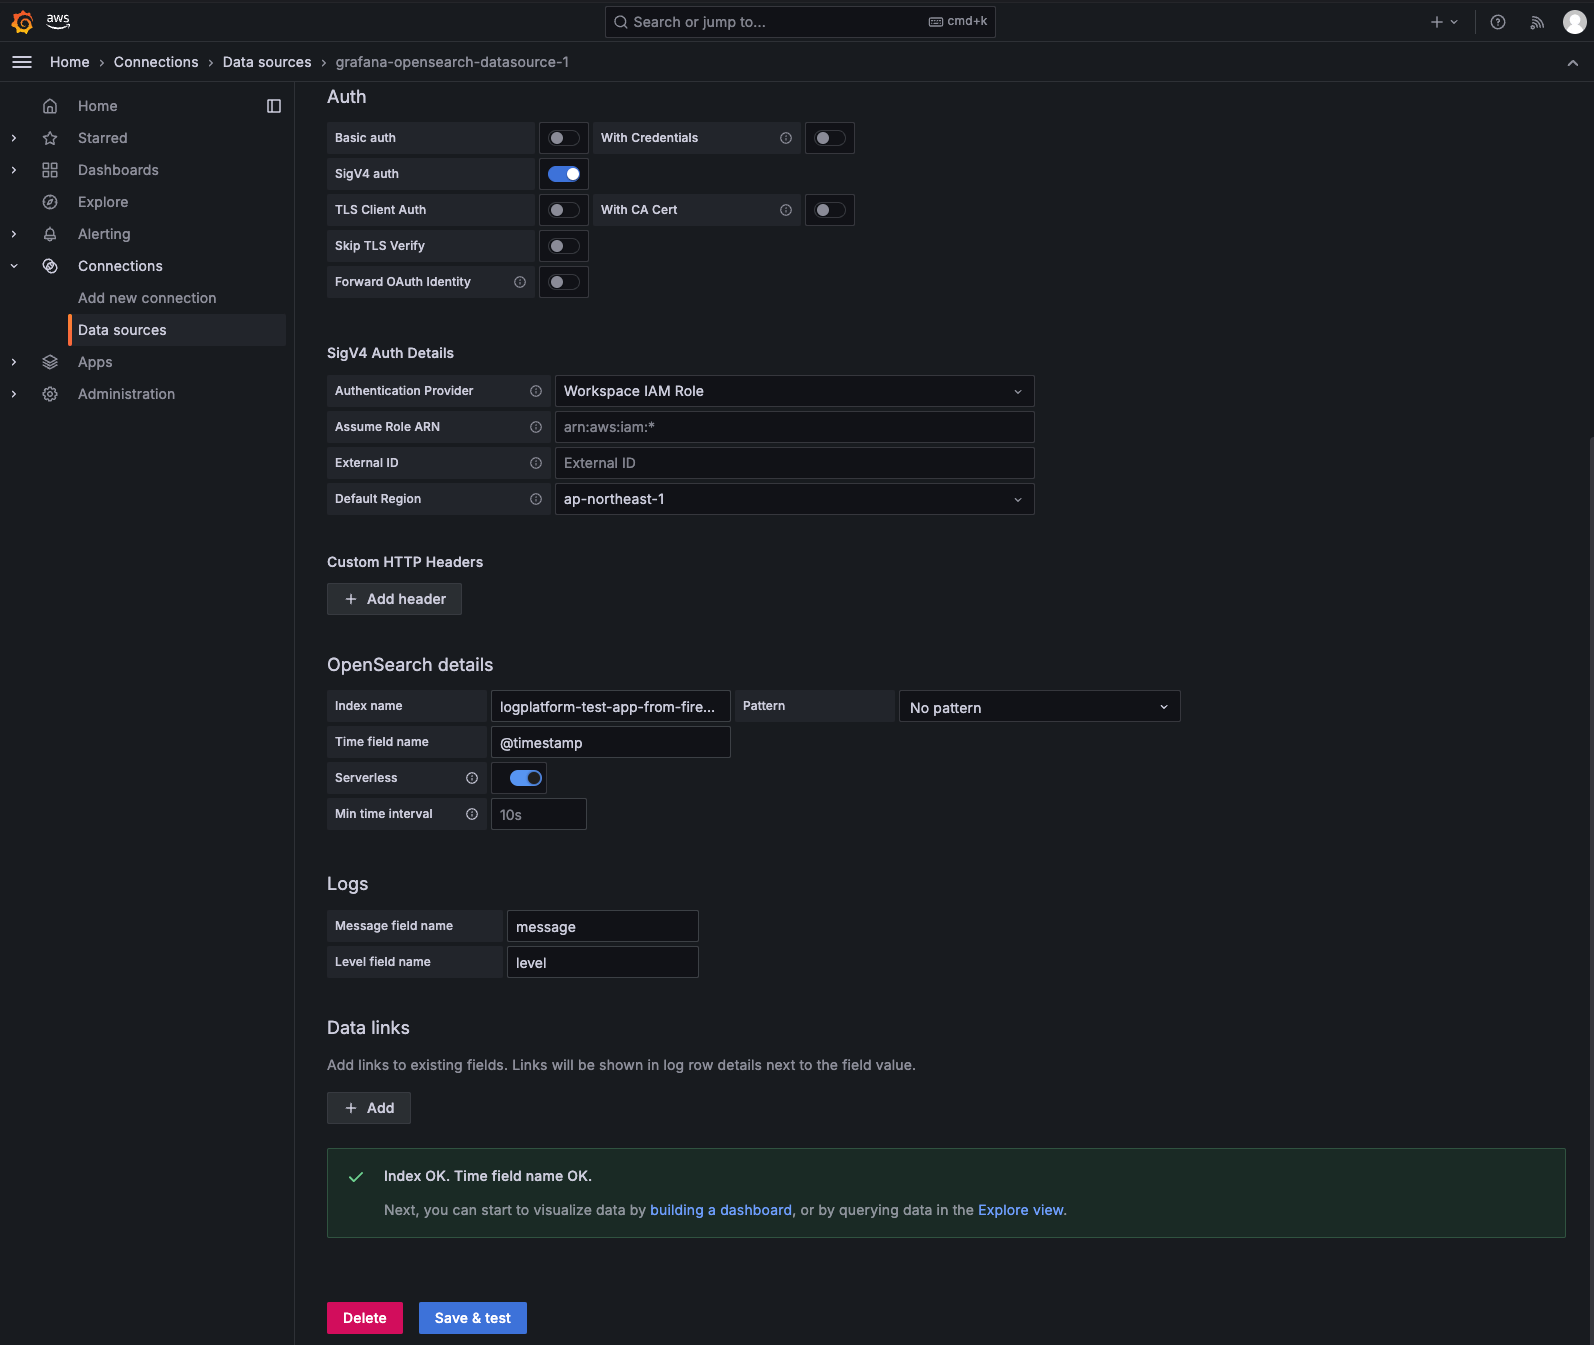Show info tooltip for Assume Role ARN
The image size is (1594, 1345).
coord(536,427)
